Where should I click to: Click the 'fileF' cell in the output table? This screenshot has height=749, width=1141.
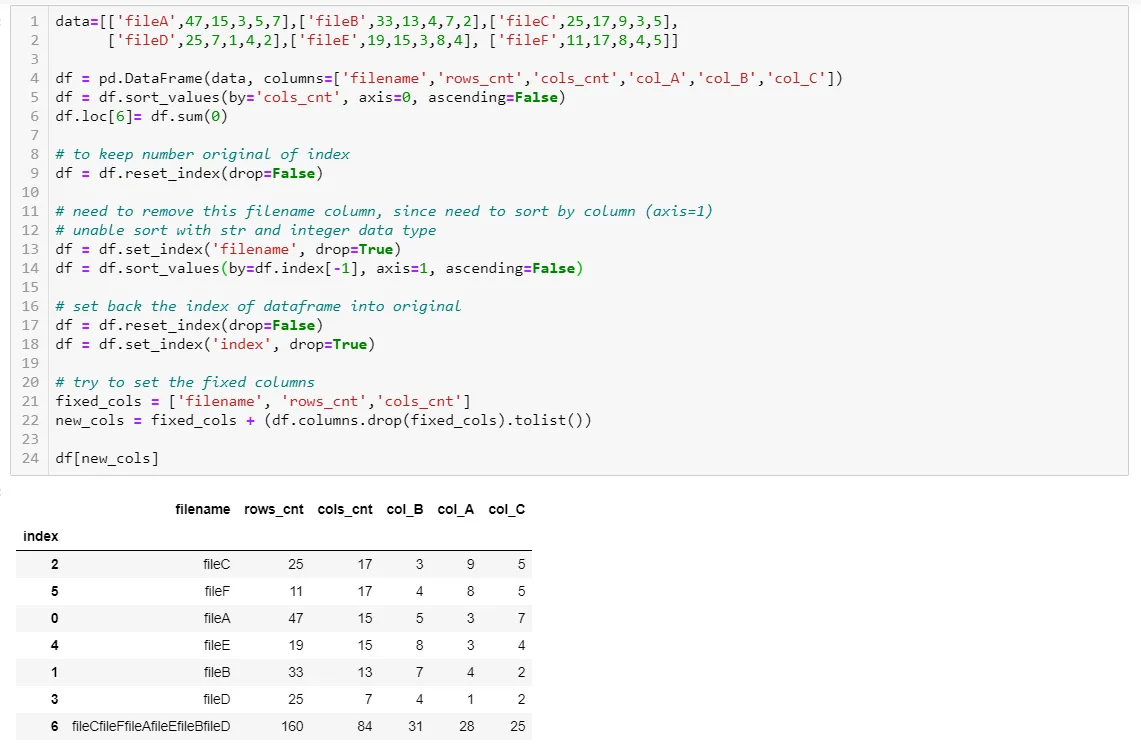[217, 591]
